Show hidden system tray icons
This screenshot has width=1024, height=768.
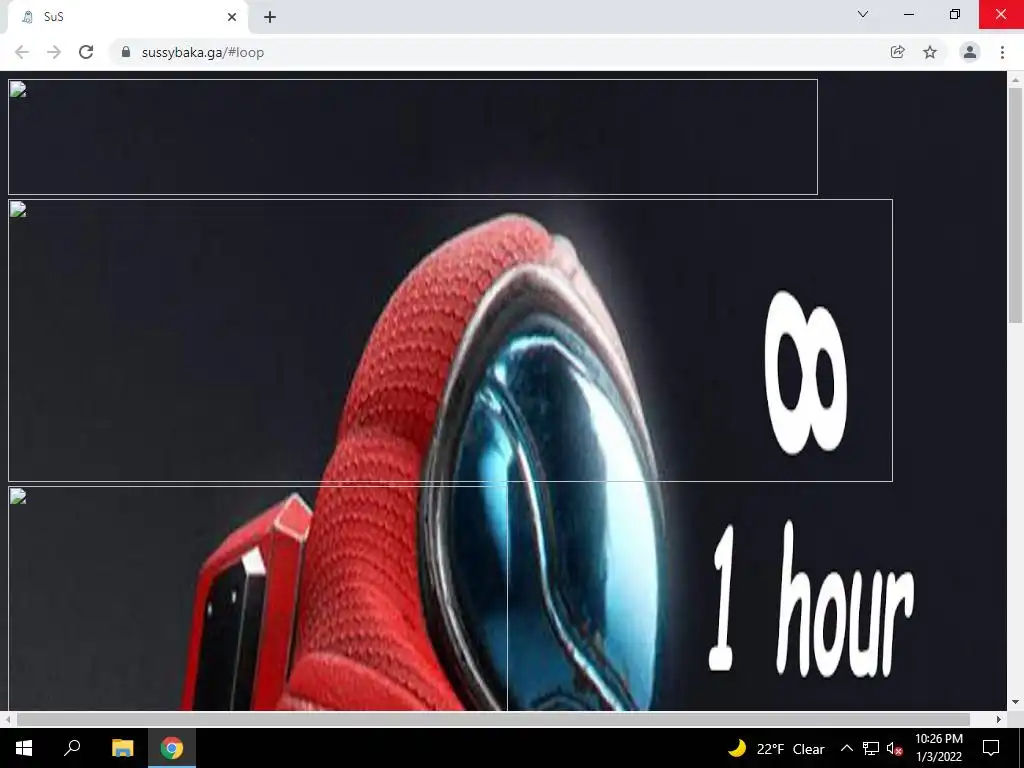click(x=846, y=748)
